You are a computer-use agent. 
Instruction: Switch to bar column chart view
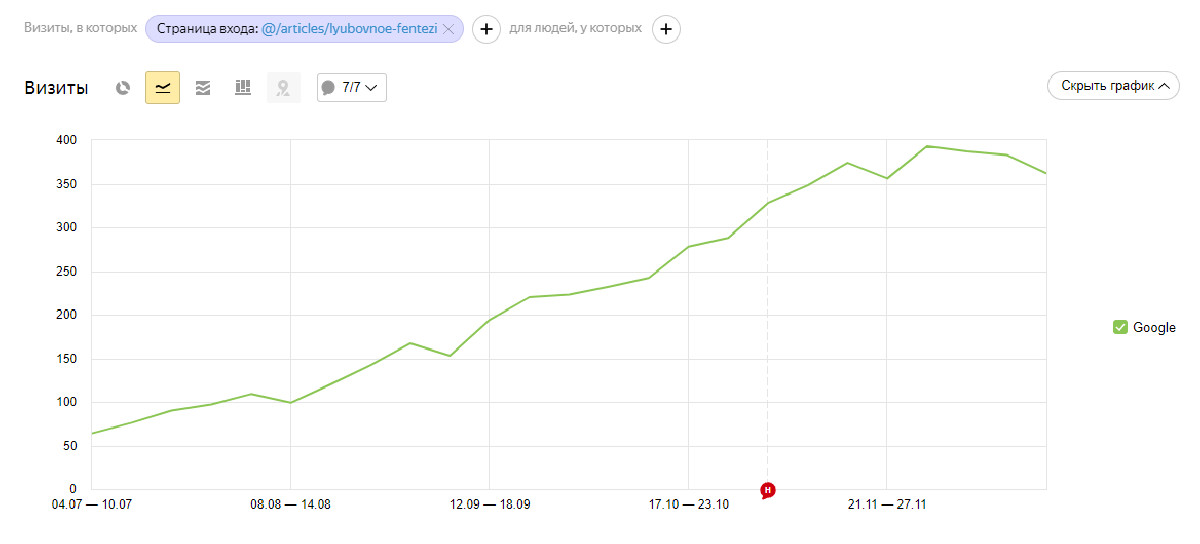(242, 88)
